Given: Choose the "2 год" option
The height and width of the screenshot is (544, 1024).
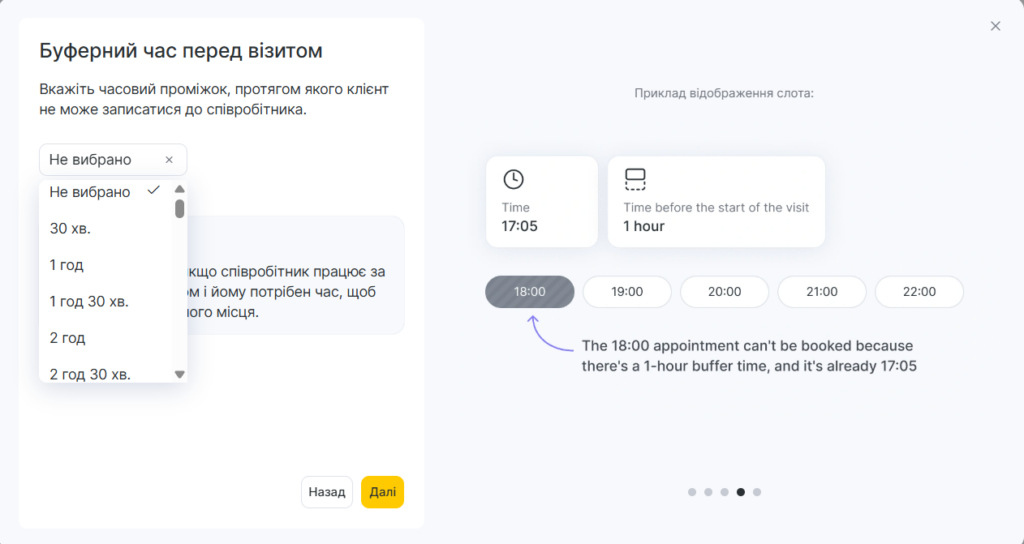Looking at the screenshot, I should click(x=67, y=338).
